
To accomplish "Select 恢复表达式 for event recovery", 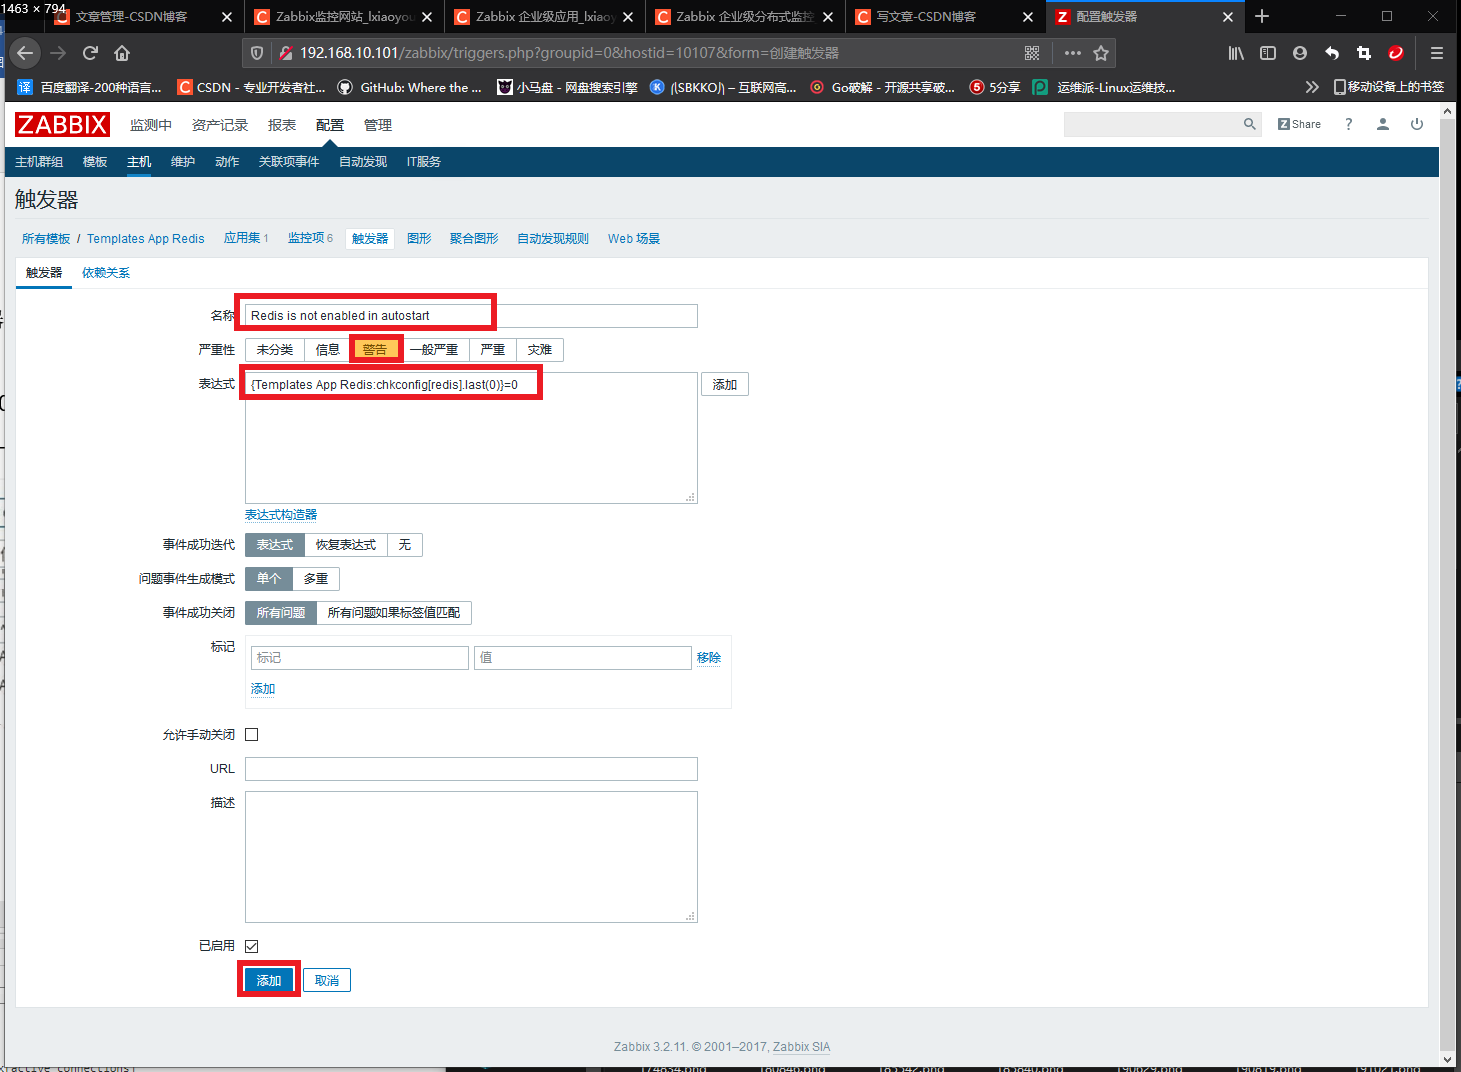I will pos(346,545).
